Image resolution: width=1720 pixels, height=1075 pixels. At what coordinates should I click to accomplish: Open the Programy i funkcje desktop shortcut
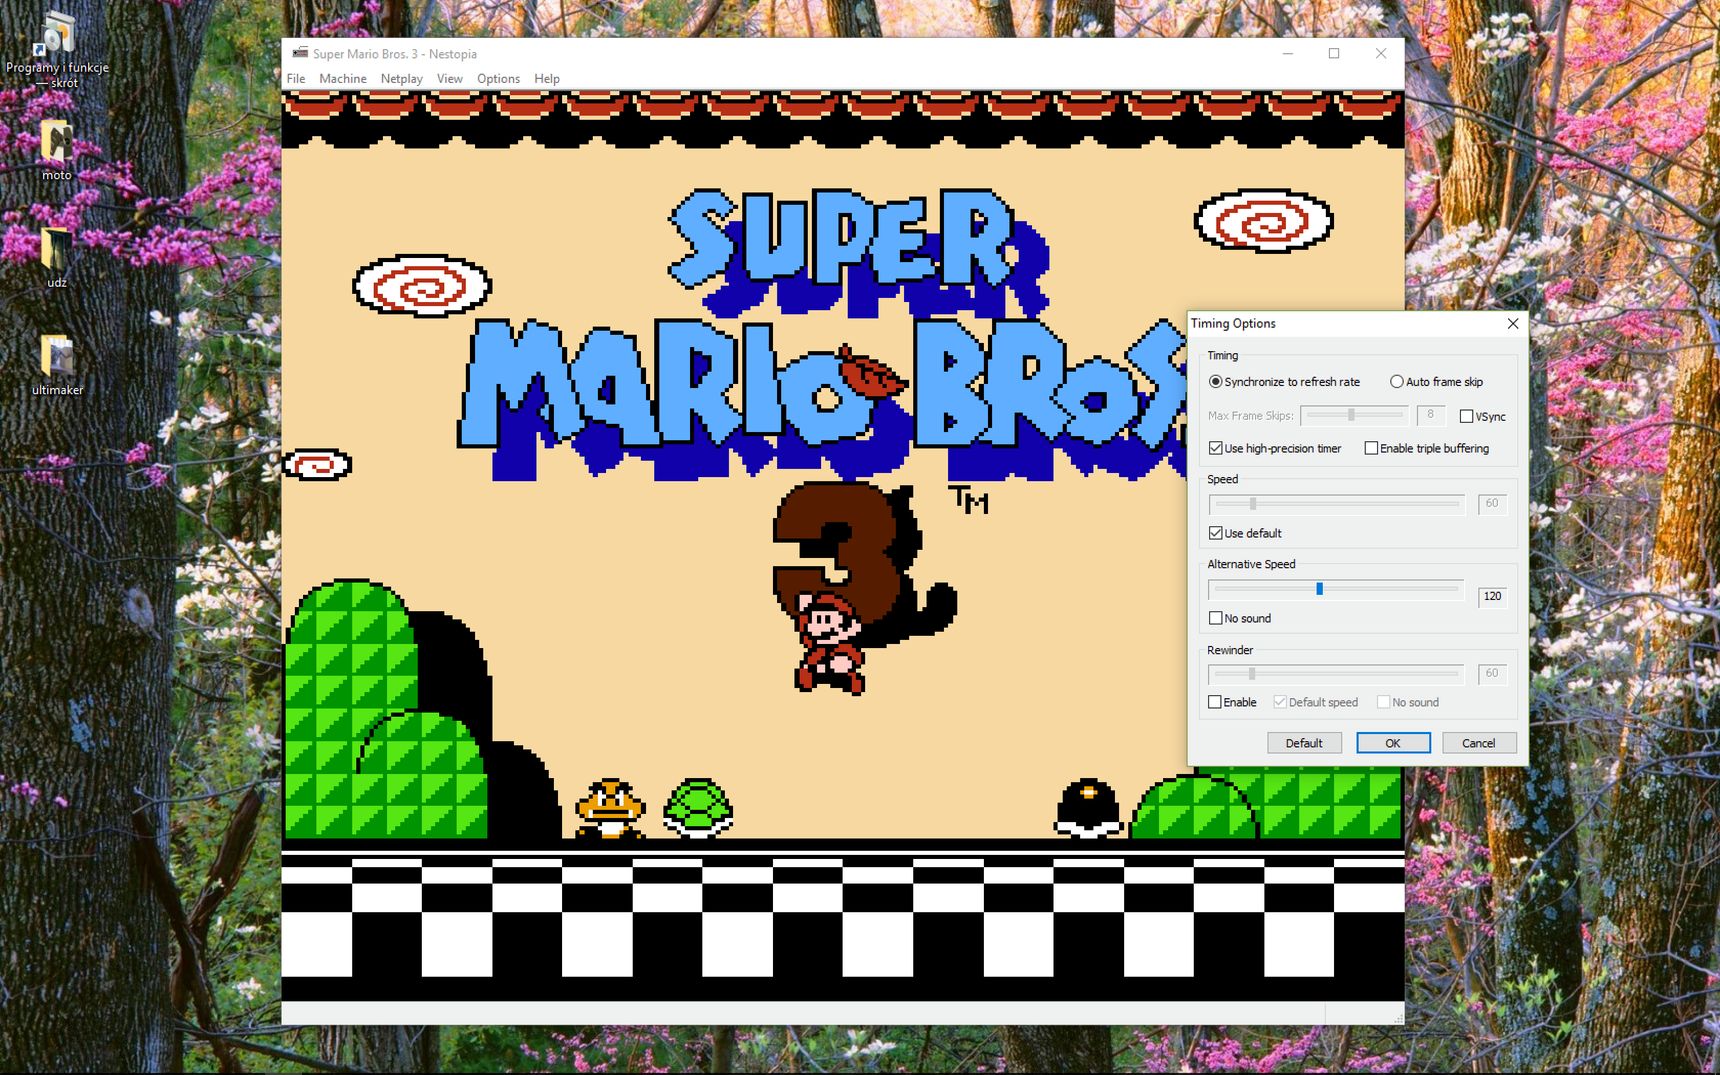click(x=57, y=50)
